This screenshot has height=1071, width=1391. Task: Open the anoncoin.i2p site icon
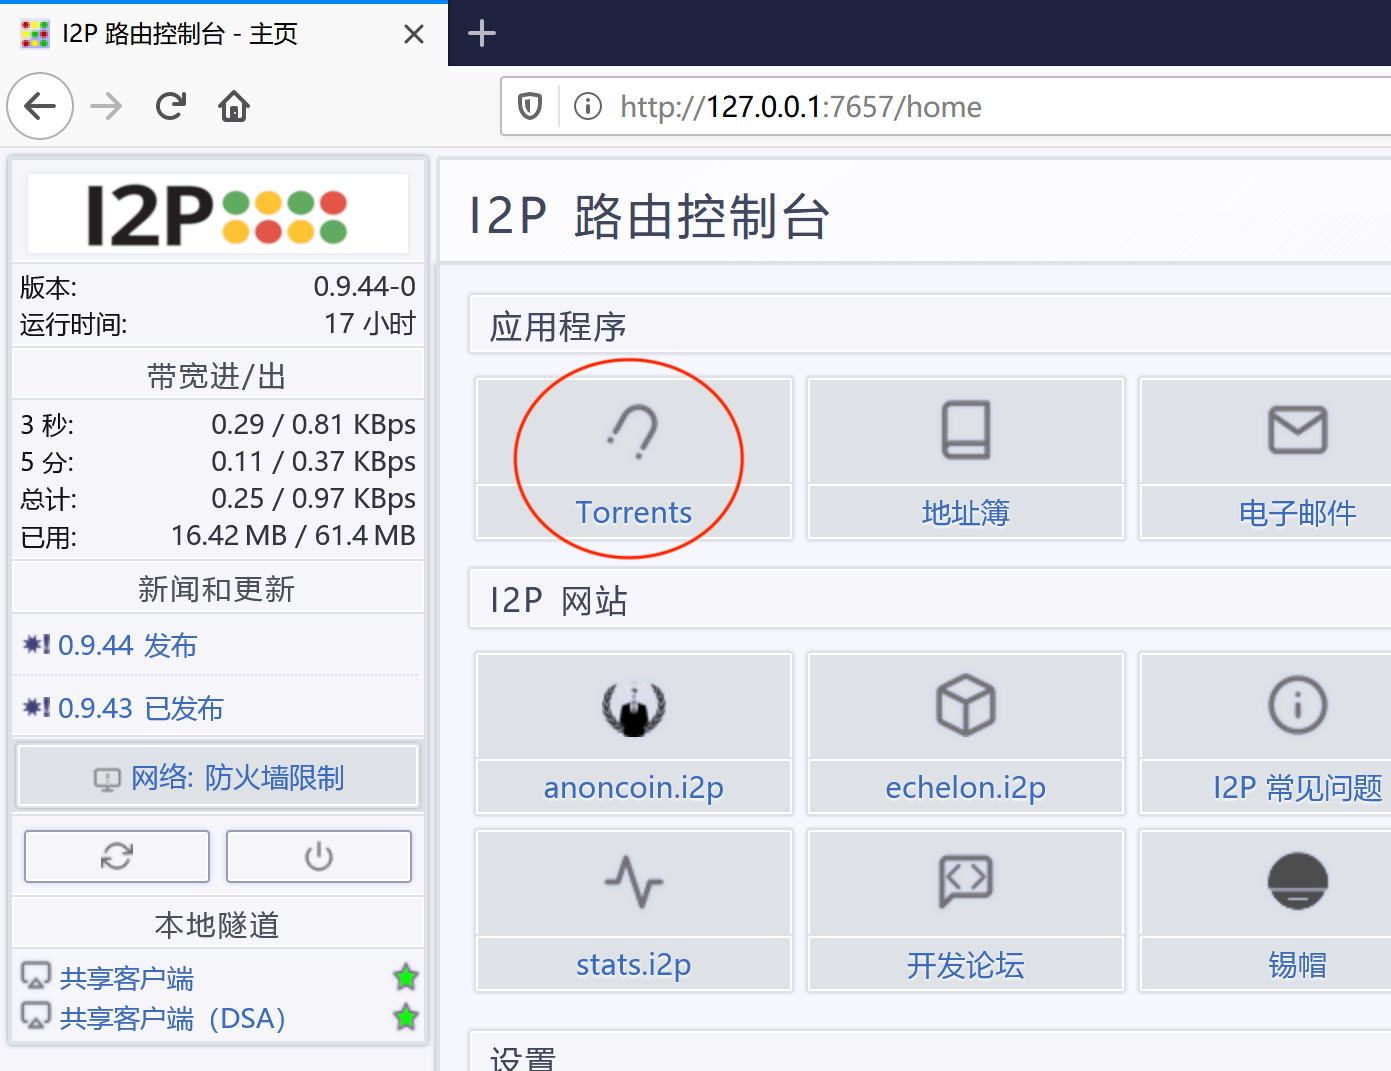coord(633,707)
